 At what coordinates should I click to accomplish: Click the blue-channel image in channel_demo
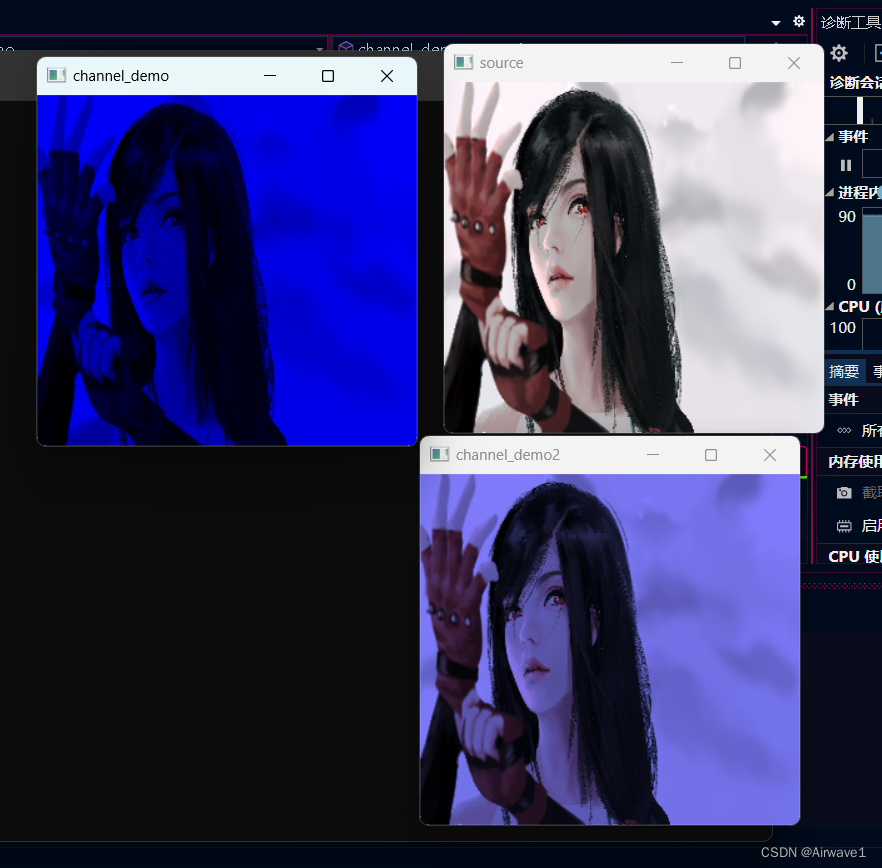(x=227, y=270)
